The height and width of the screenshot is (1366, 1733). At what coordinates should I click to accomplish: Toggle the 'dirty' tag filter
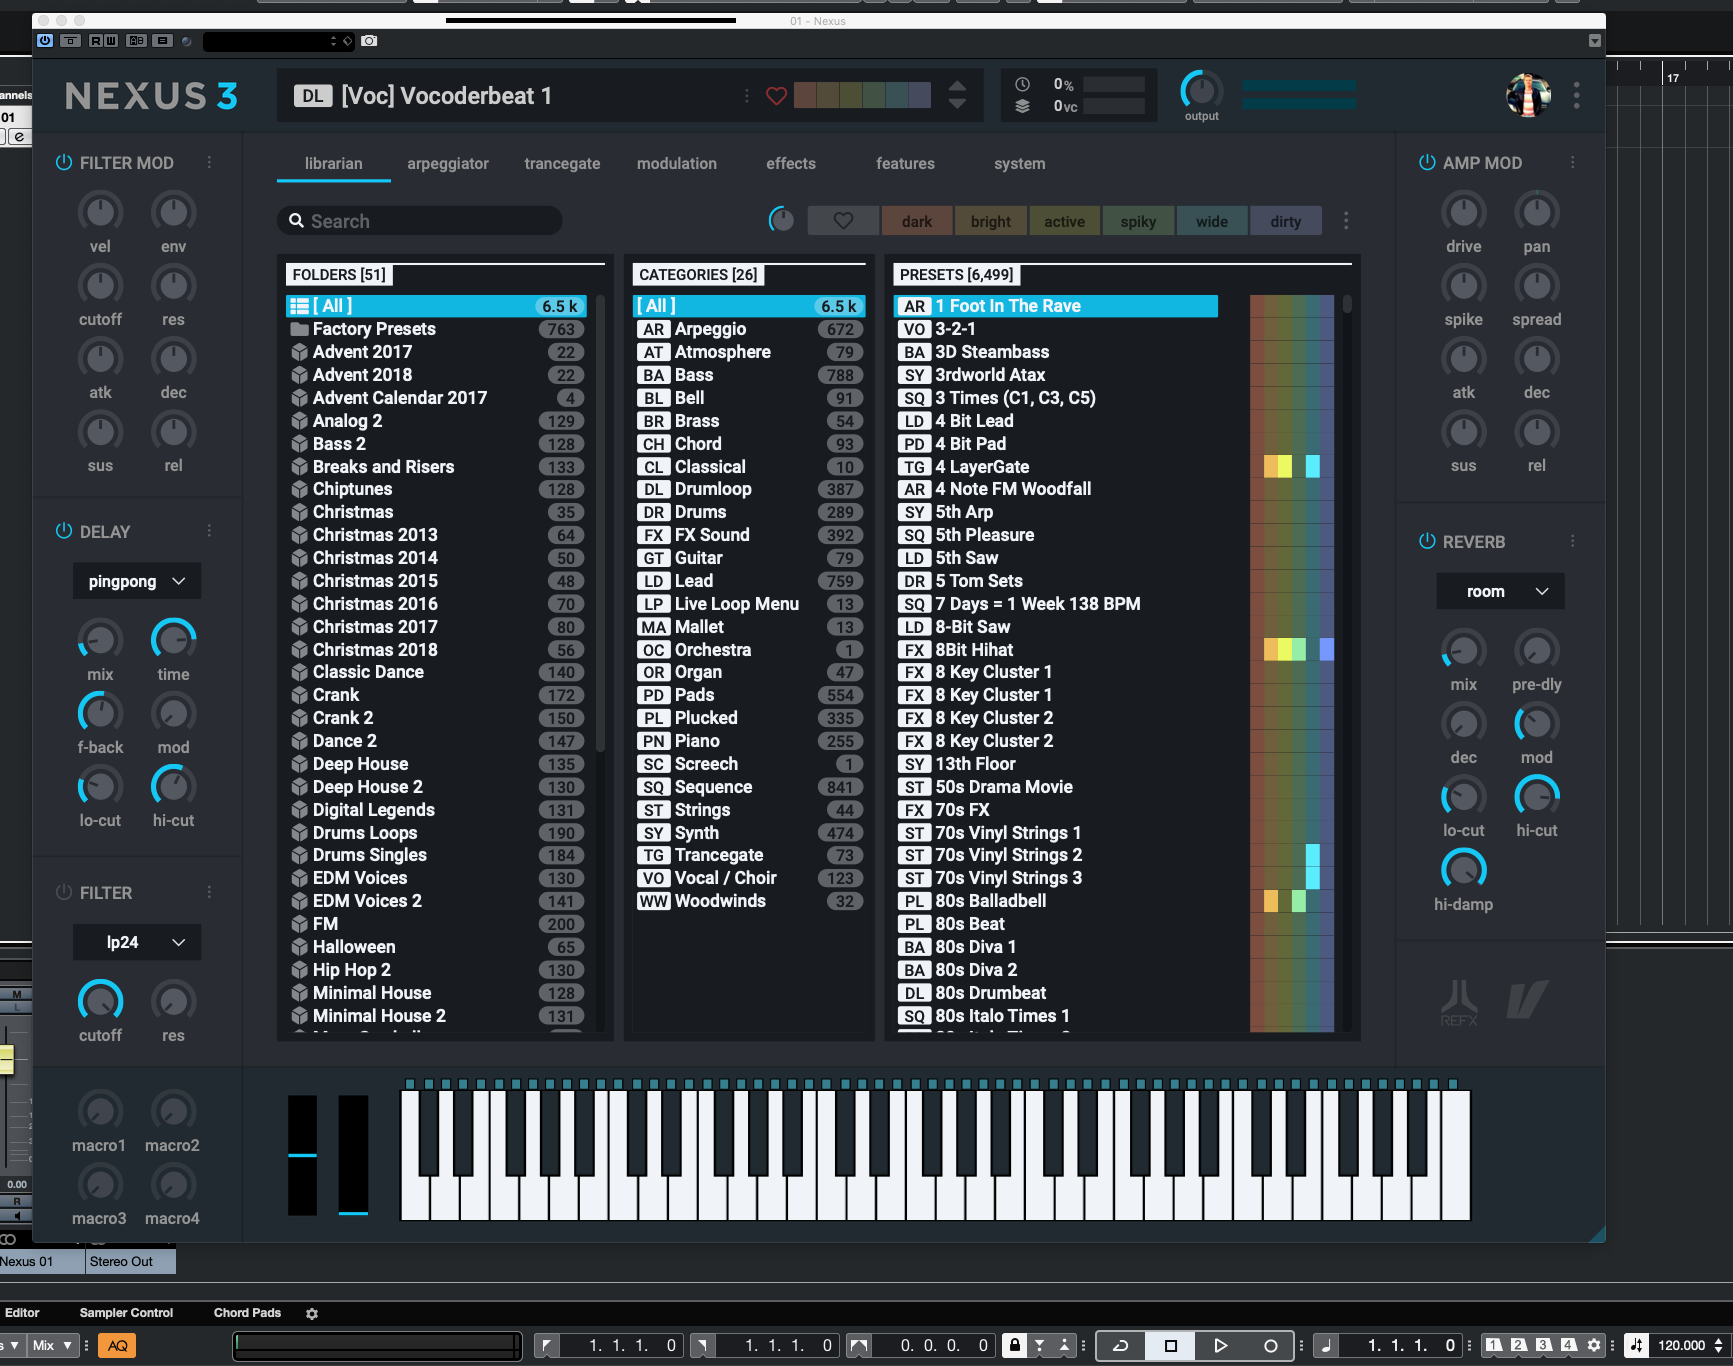click(1286, 221)
